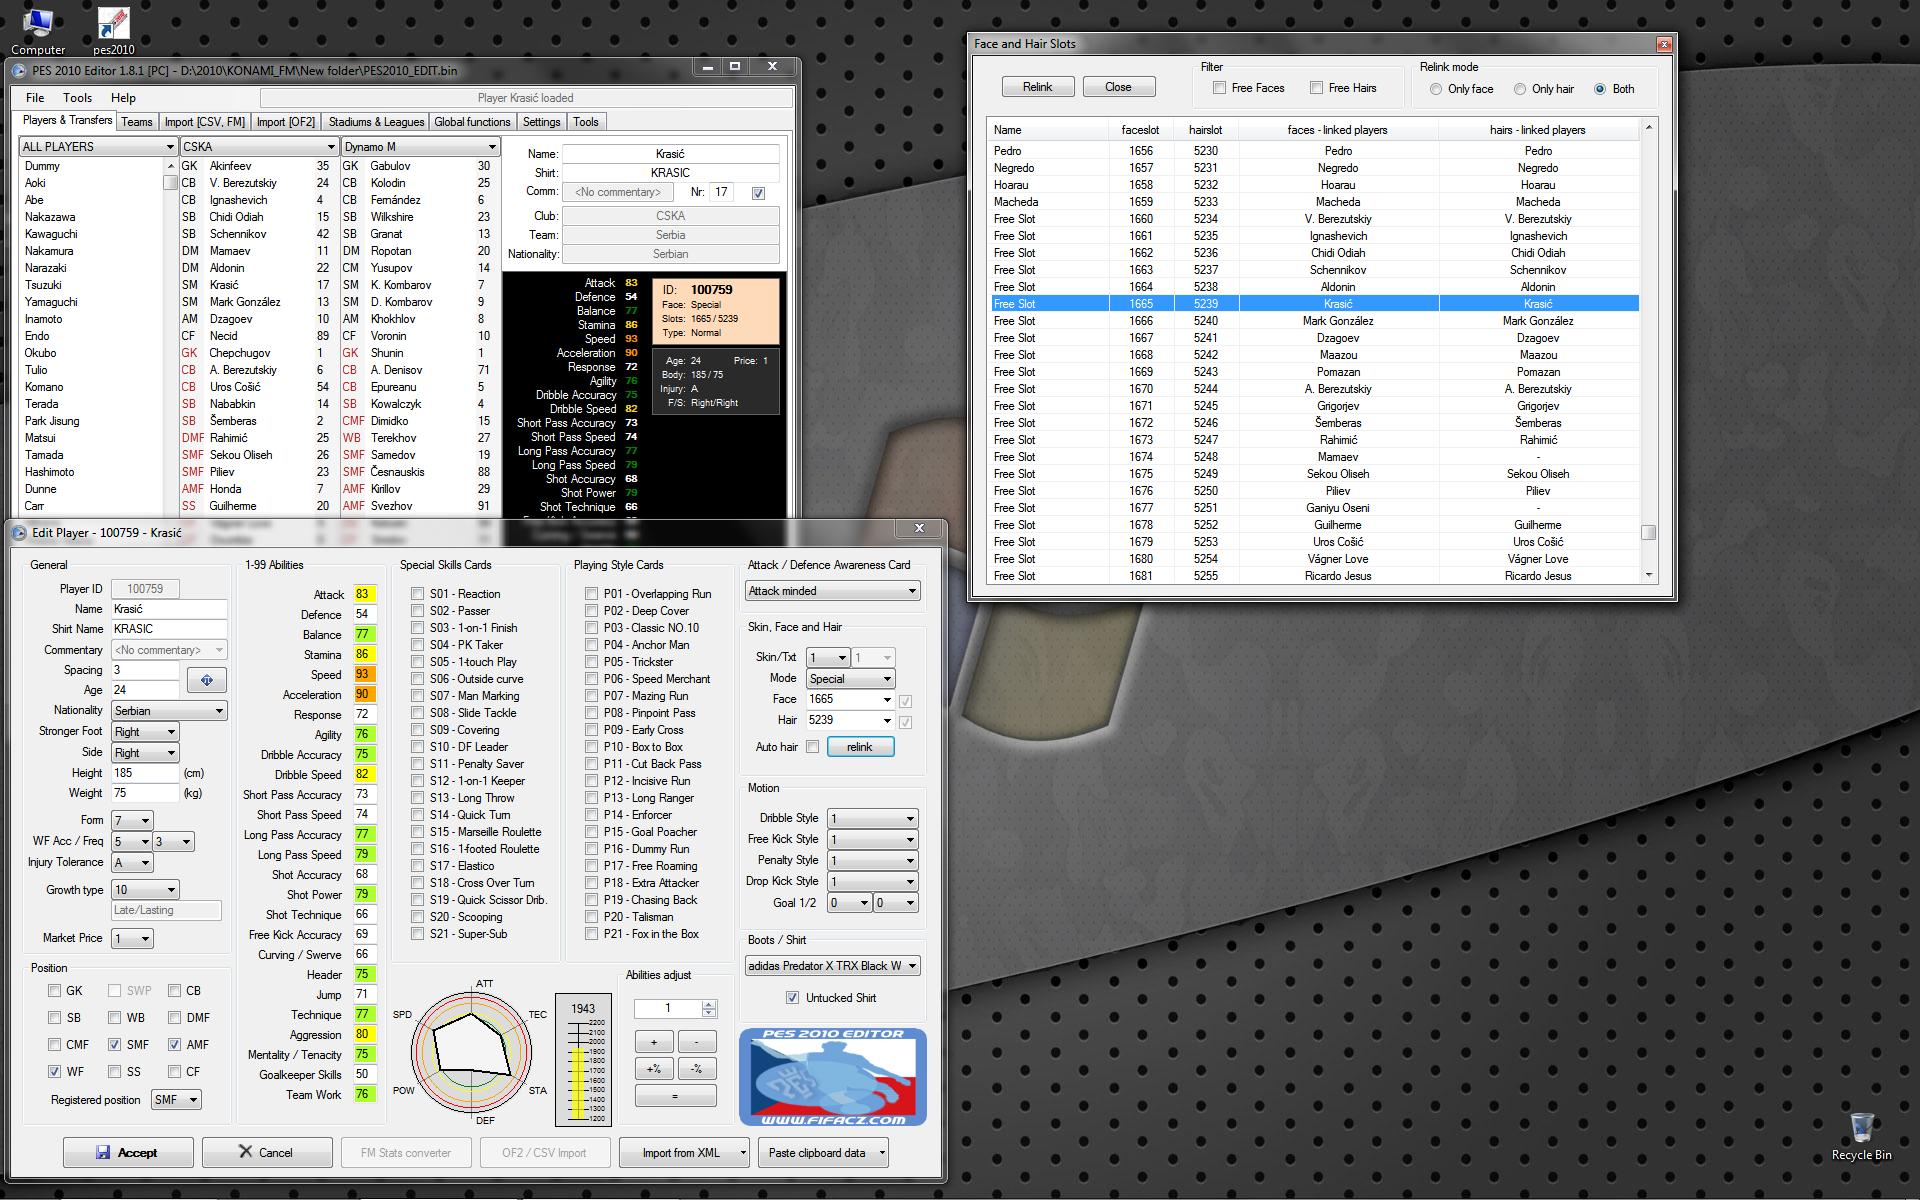This screenshot has width=1920, height=1200.
Task: Open the Tools menu
Action: pos(77,98)
